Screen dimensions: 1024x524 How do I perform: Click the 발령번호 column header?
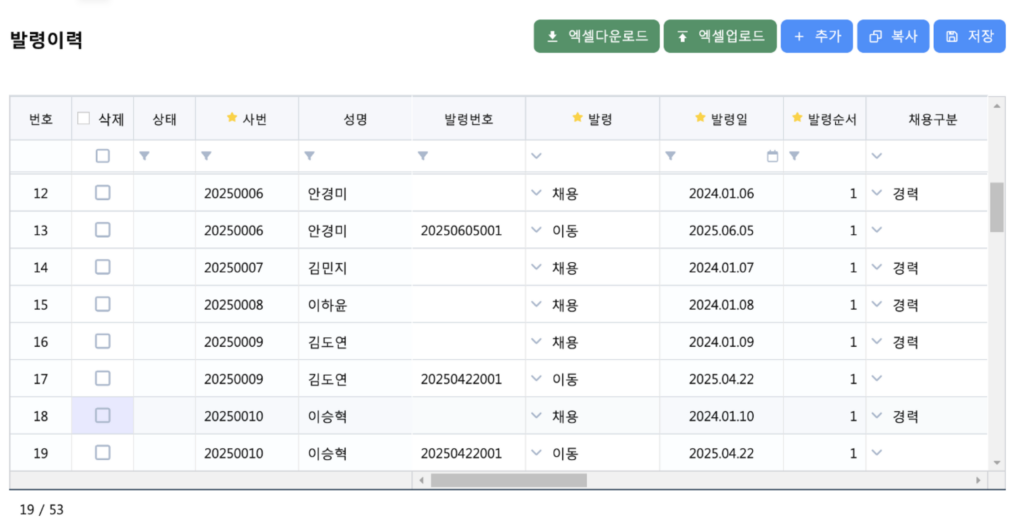(469, 119)
